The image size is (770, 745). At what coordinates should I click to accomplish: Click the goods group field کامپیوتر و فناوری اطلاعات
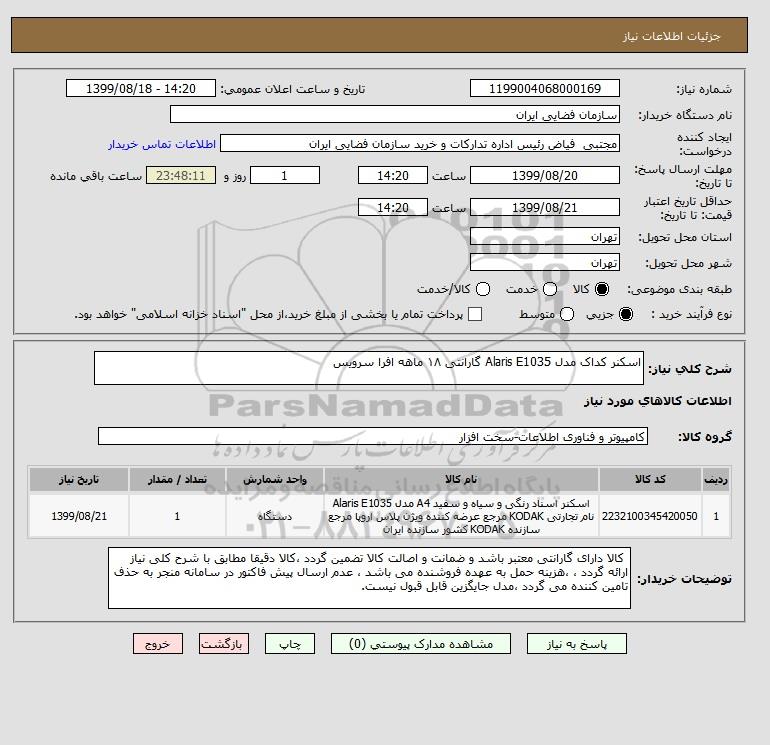[x=373, y=436]
